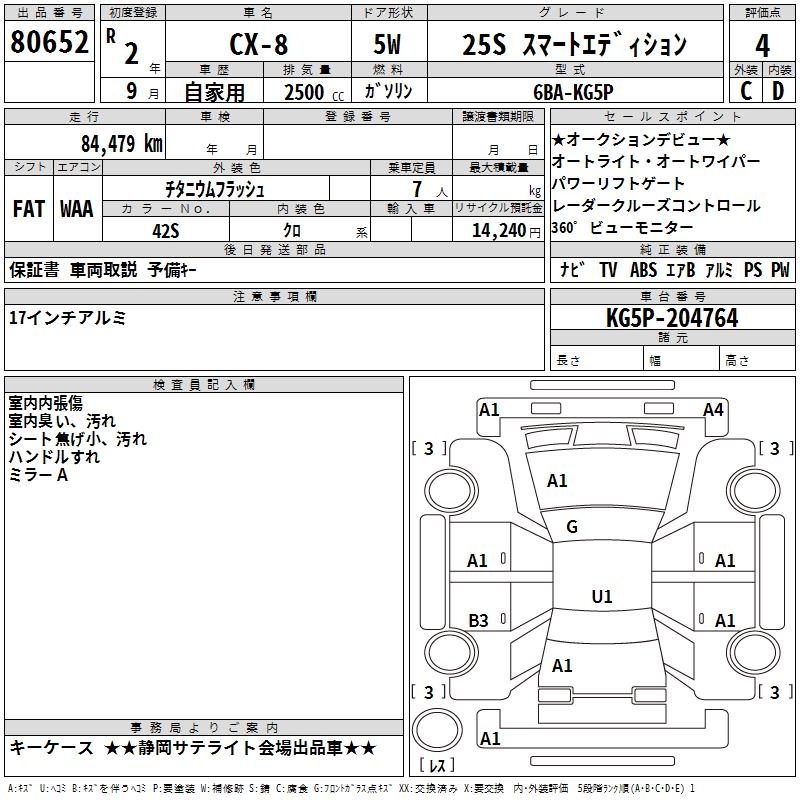
Task: Click equipment item アルミ
Action: [719, 269]
